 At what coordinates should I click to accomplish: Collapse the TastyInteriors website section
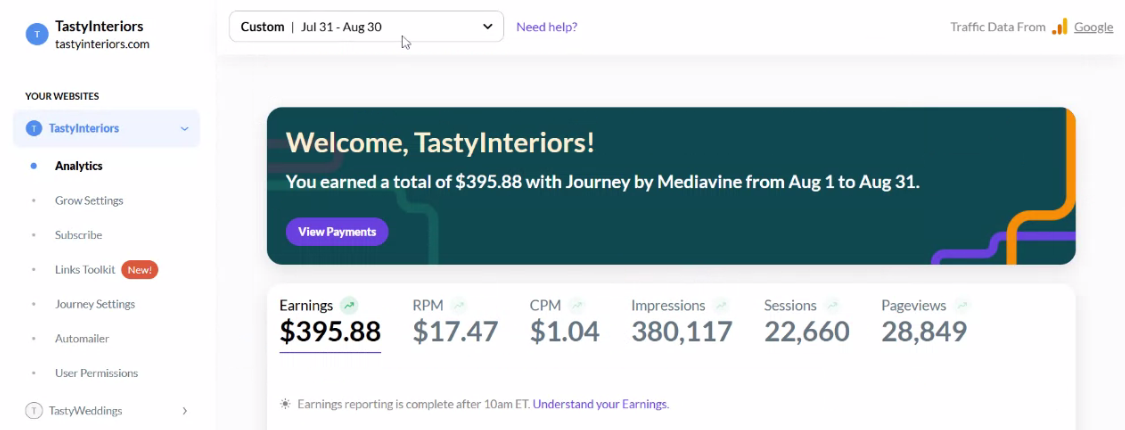(x=184, y=128)
